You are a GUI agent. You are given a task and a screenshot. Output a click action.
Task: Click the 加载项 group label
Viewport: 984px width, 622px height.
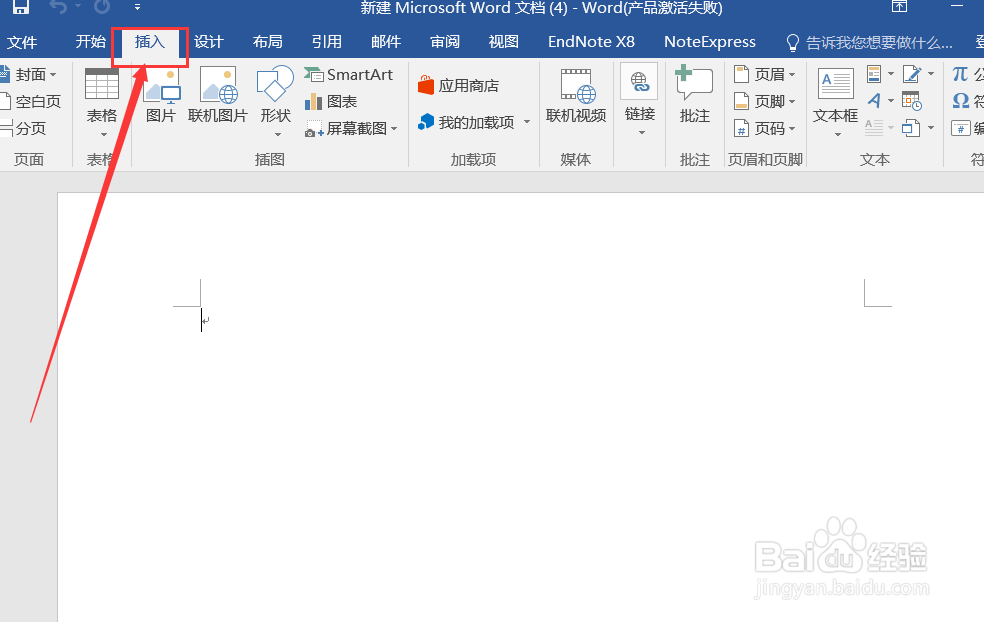(x=473, y=159)
